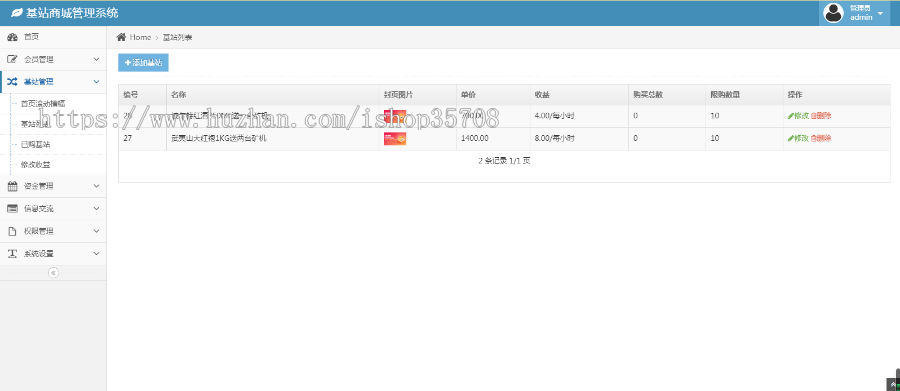Click 删除 in the first table row
Image resolution: width=900 pixels, height=391 pixels.
click(821, 115)
